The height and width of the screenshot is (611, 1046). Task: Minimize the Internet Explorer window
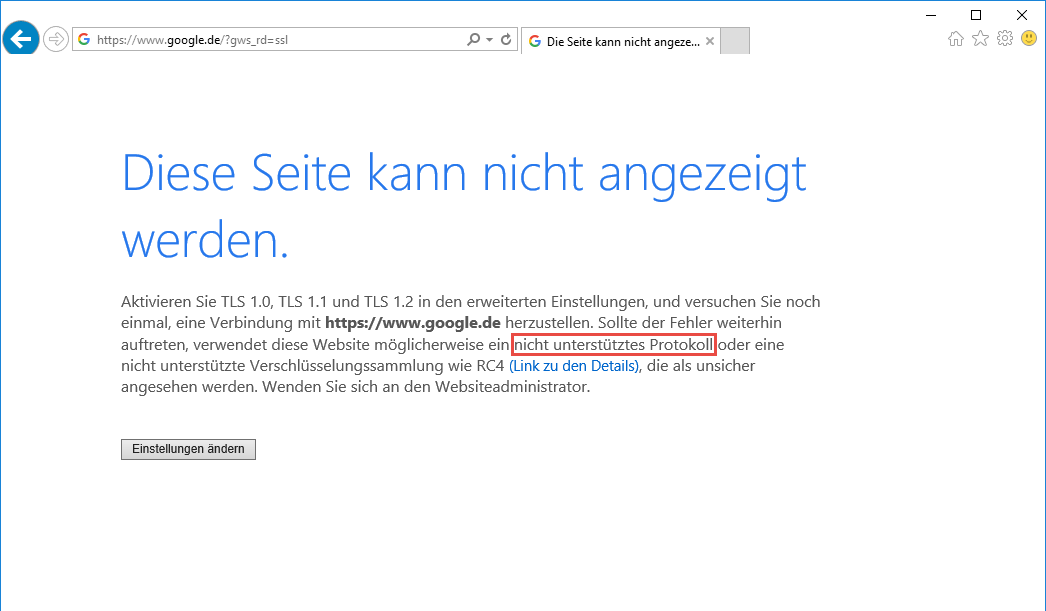(x=931, y=14)
